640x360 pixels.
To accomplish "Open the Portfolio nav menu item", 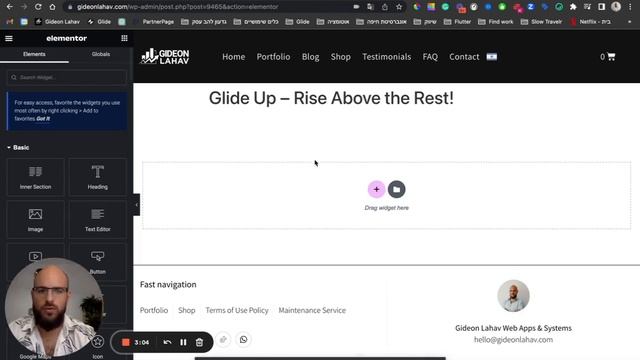I will coord(273,57).
